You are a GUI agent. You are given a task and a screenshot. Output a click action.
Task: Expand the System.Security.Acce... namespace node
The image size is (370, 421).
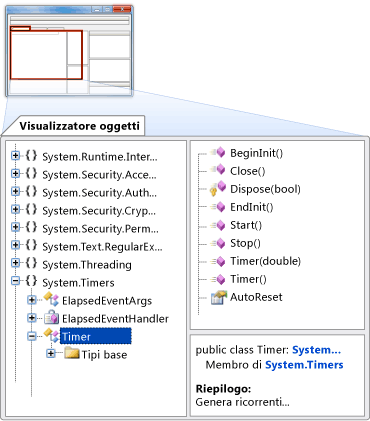[x=15, y=173]
